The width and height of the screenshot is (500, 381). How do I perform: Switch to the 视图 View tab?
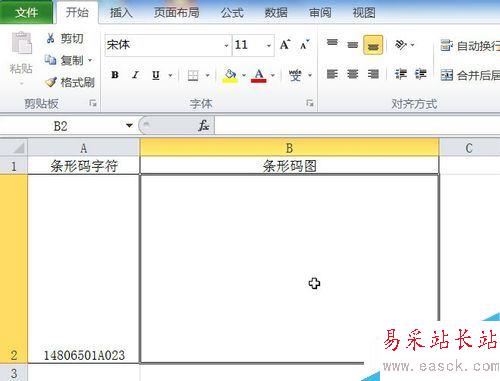coord(364,13)
